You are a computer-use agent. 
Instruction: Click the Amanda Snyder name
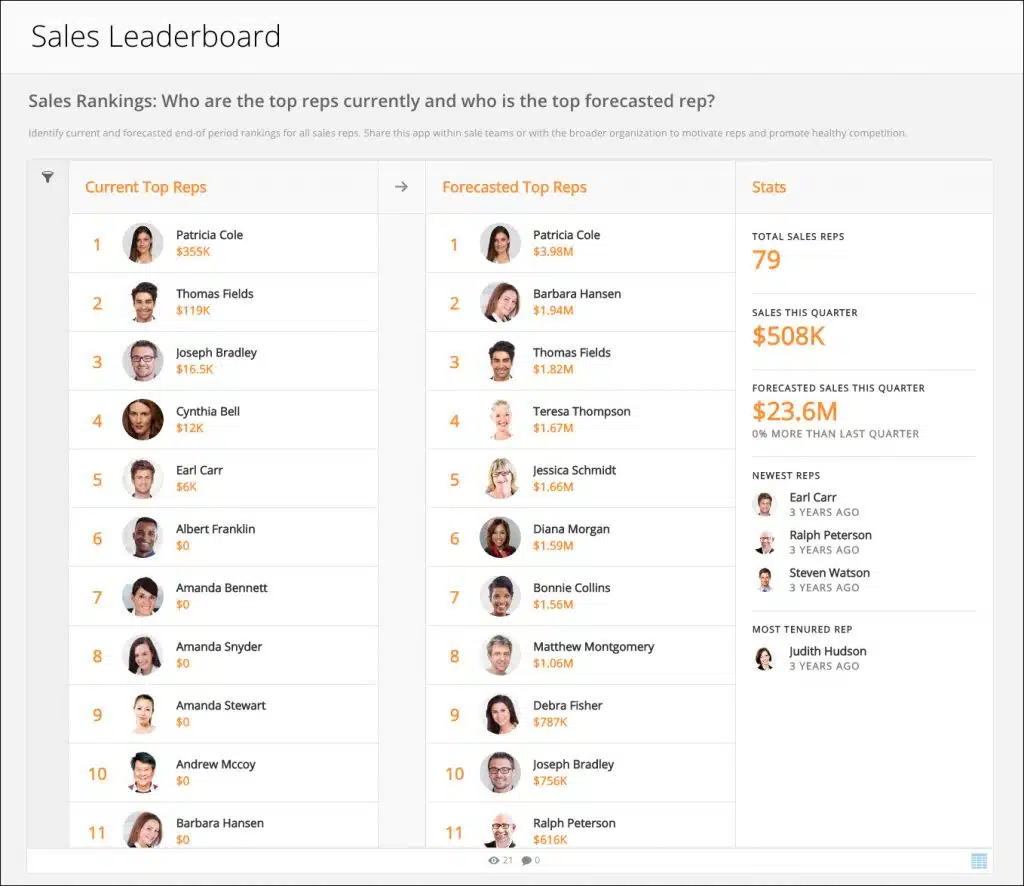pyautogui.click(x=219, y=646)
